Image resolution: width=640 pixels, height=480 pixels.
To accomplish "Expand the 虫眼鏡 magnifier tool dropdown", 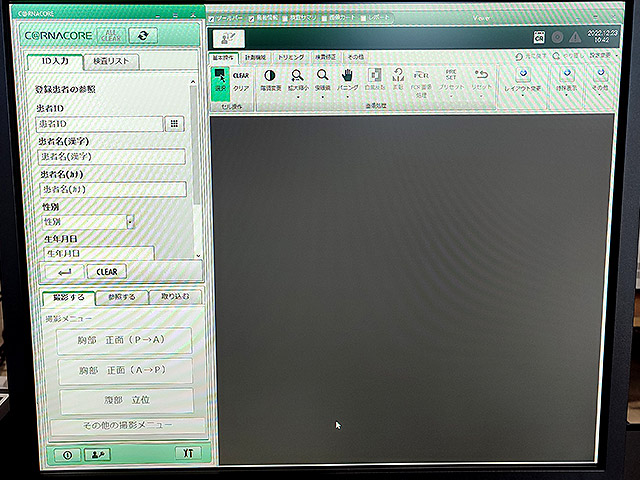I will 322,97.
